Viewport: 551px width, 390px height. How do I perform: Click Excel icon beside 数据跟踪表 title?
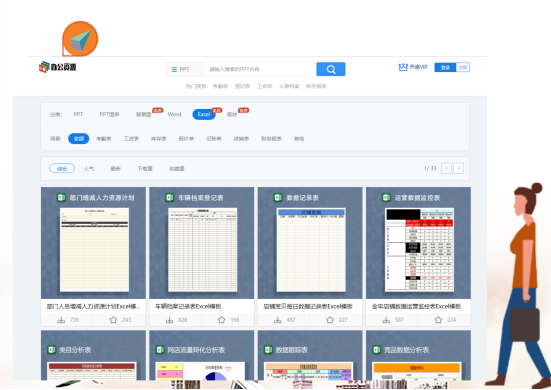click(x=268, y=350)
